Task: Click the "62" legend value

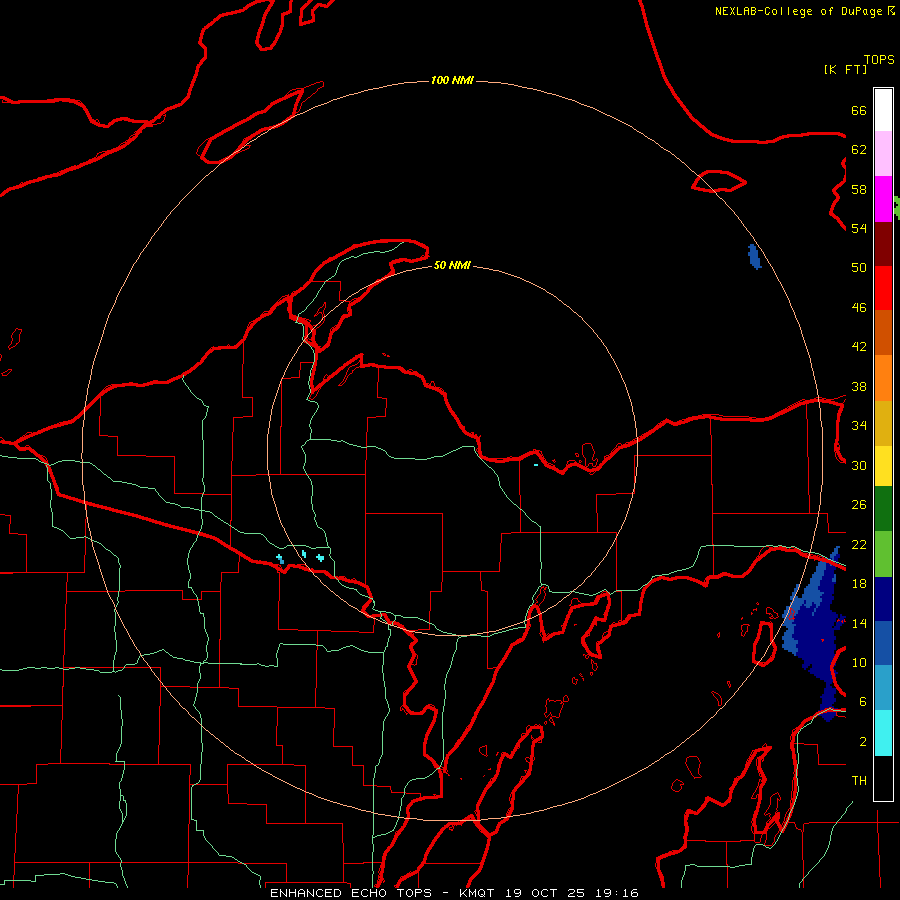Action: 859,150
